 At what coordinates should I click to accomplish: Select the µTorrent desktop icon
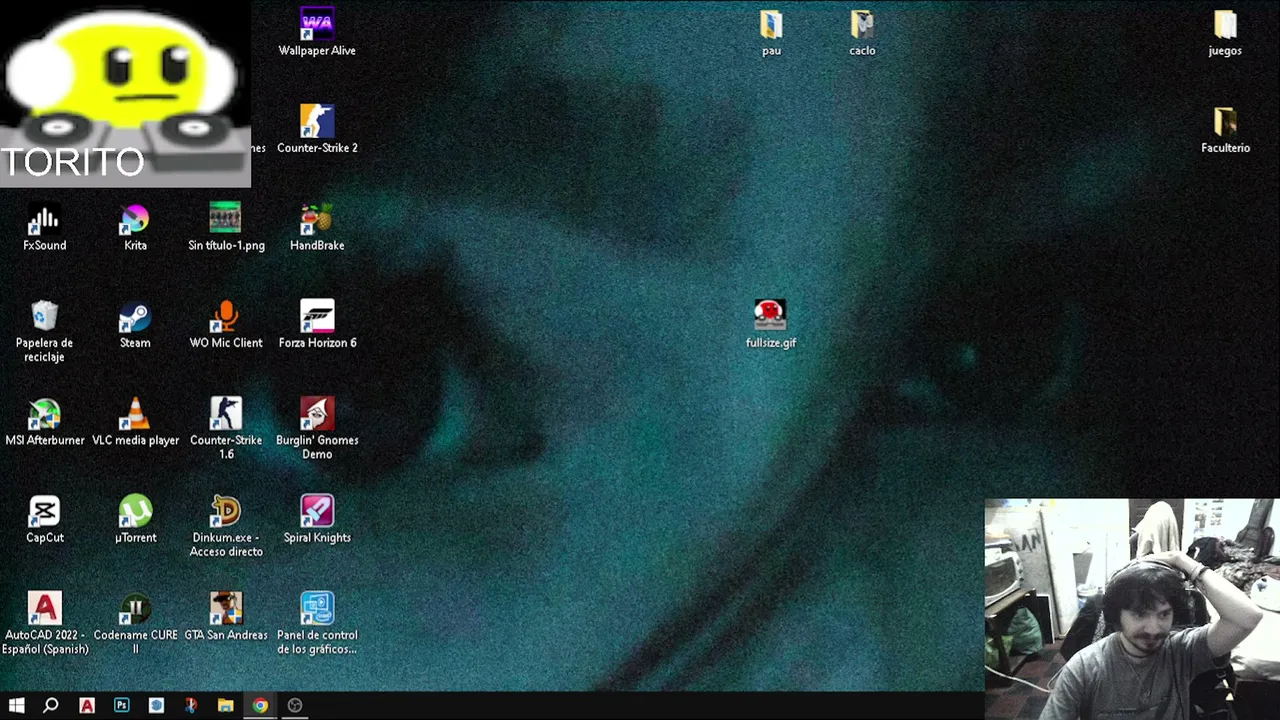135,519
